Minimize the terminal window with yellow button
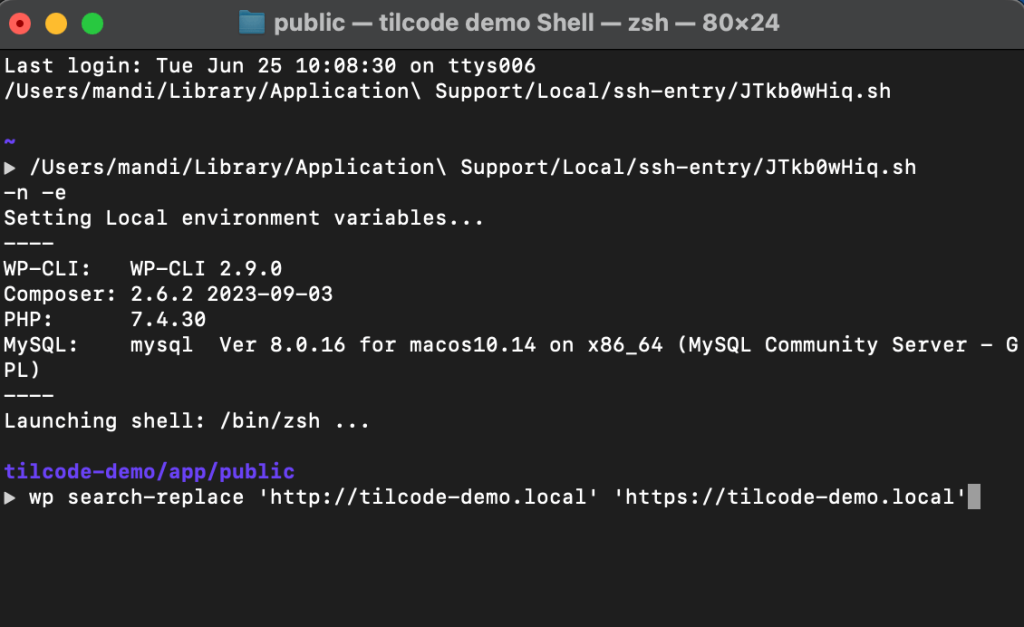Viewport: 1024px width, 627px height. click(x=56, y=22)
